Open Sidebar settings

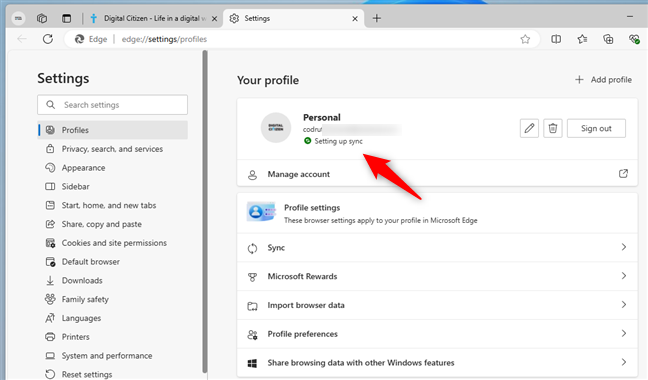[112, 186]
